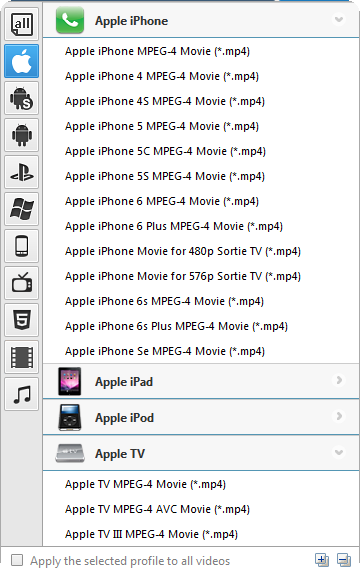Enable Apply the selected profile to all videos
Image resolution: width=360 pixels, height=574 pixels.
pyautogui.click(x=17, y=560)
